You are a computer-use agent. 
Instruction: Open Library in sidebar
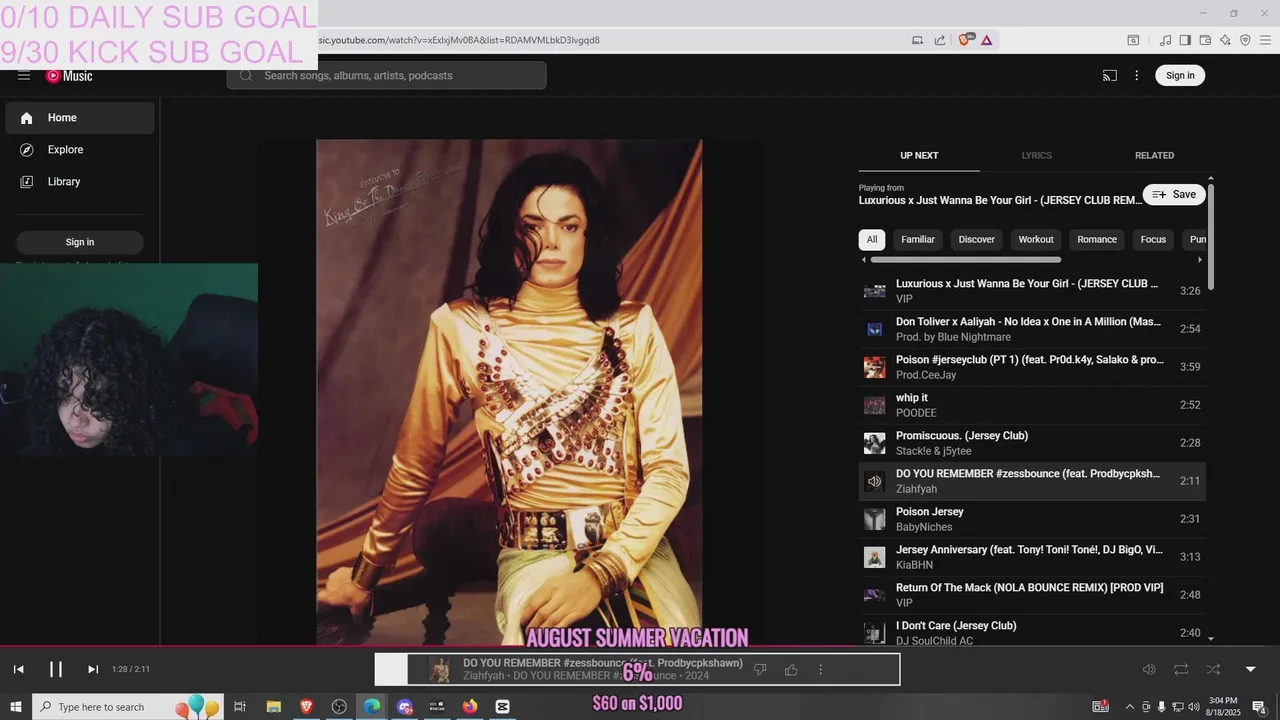coord(80,182)
